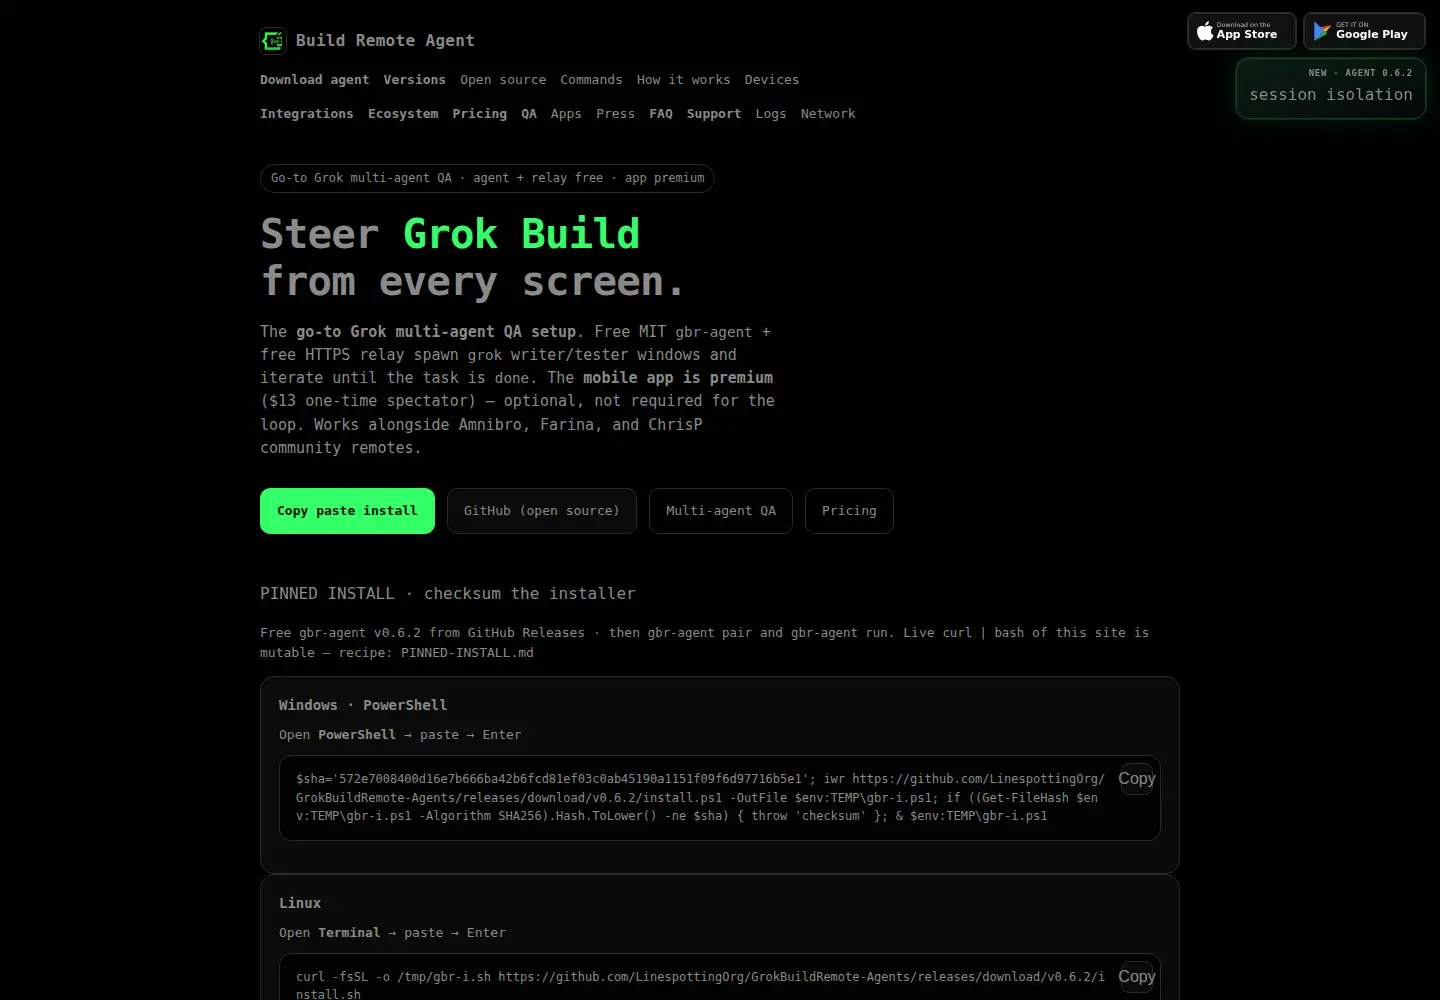Open the Network nav link
Viewport: 1440px width, 1000px height.
[x=828, y=114]
